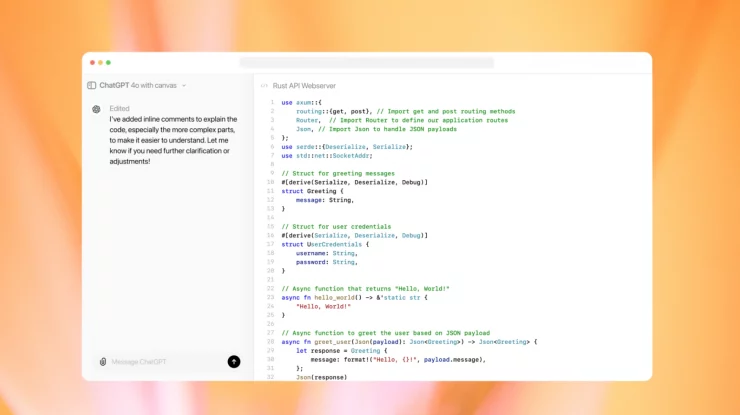Click the '// Struct for greeting messages' comment
Image resolution: width=740 pixels, height=415 pixels.
click(x=338, y=173)
